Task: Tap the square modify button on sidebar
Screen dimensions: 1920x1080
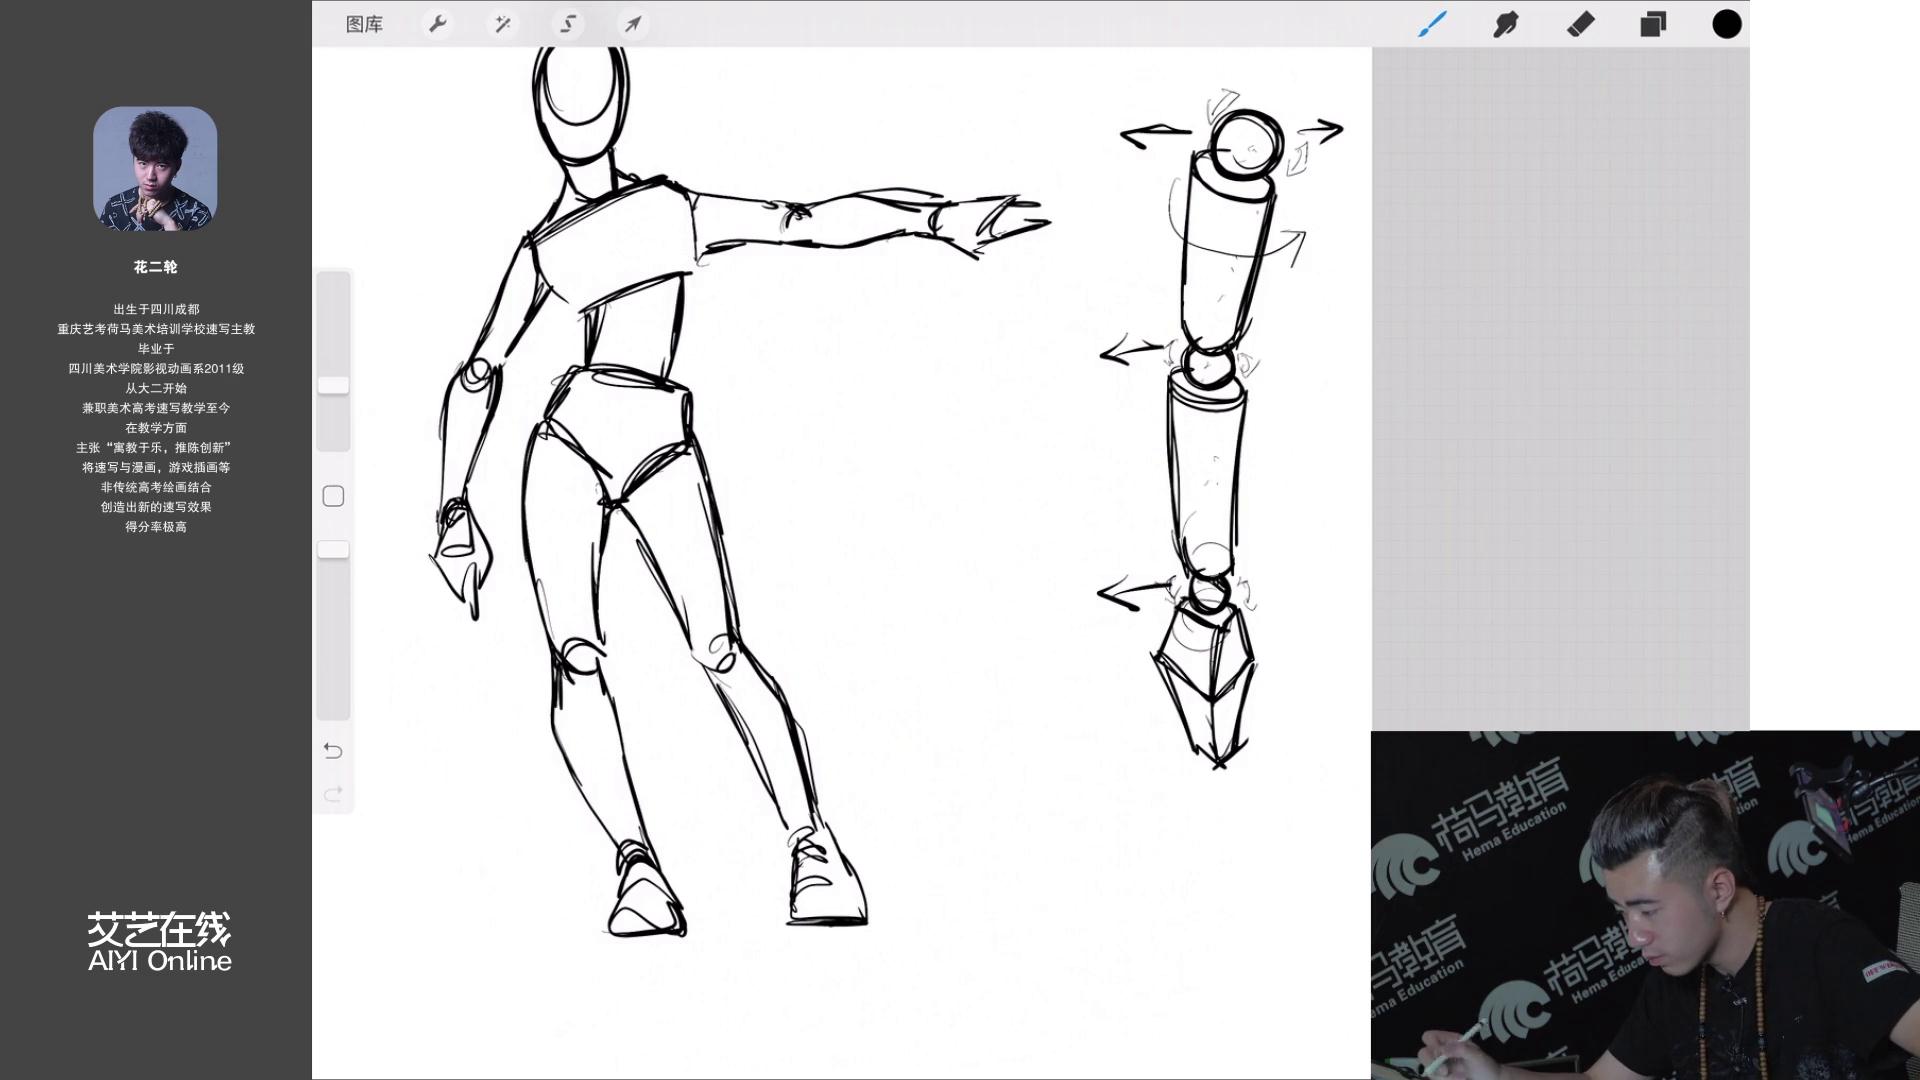Action: pyautogui.click(x=333, y=496)
